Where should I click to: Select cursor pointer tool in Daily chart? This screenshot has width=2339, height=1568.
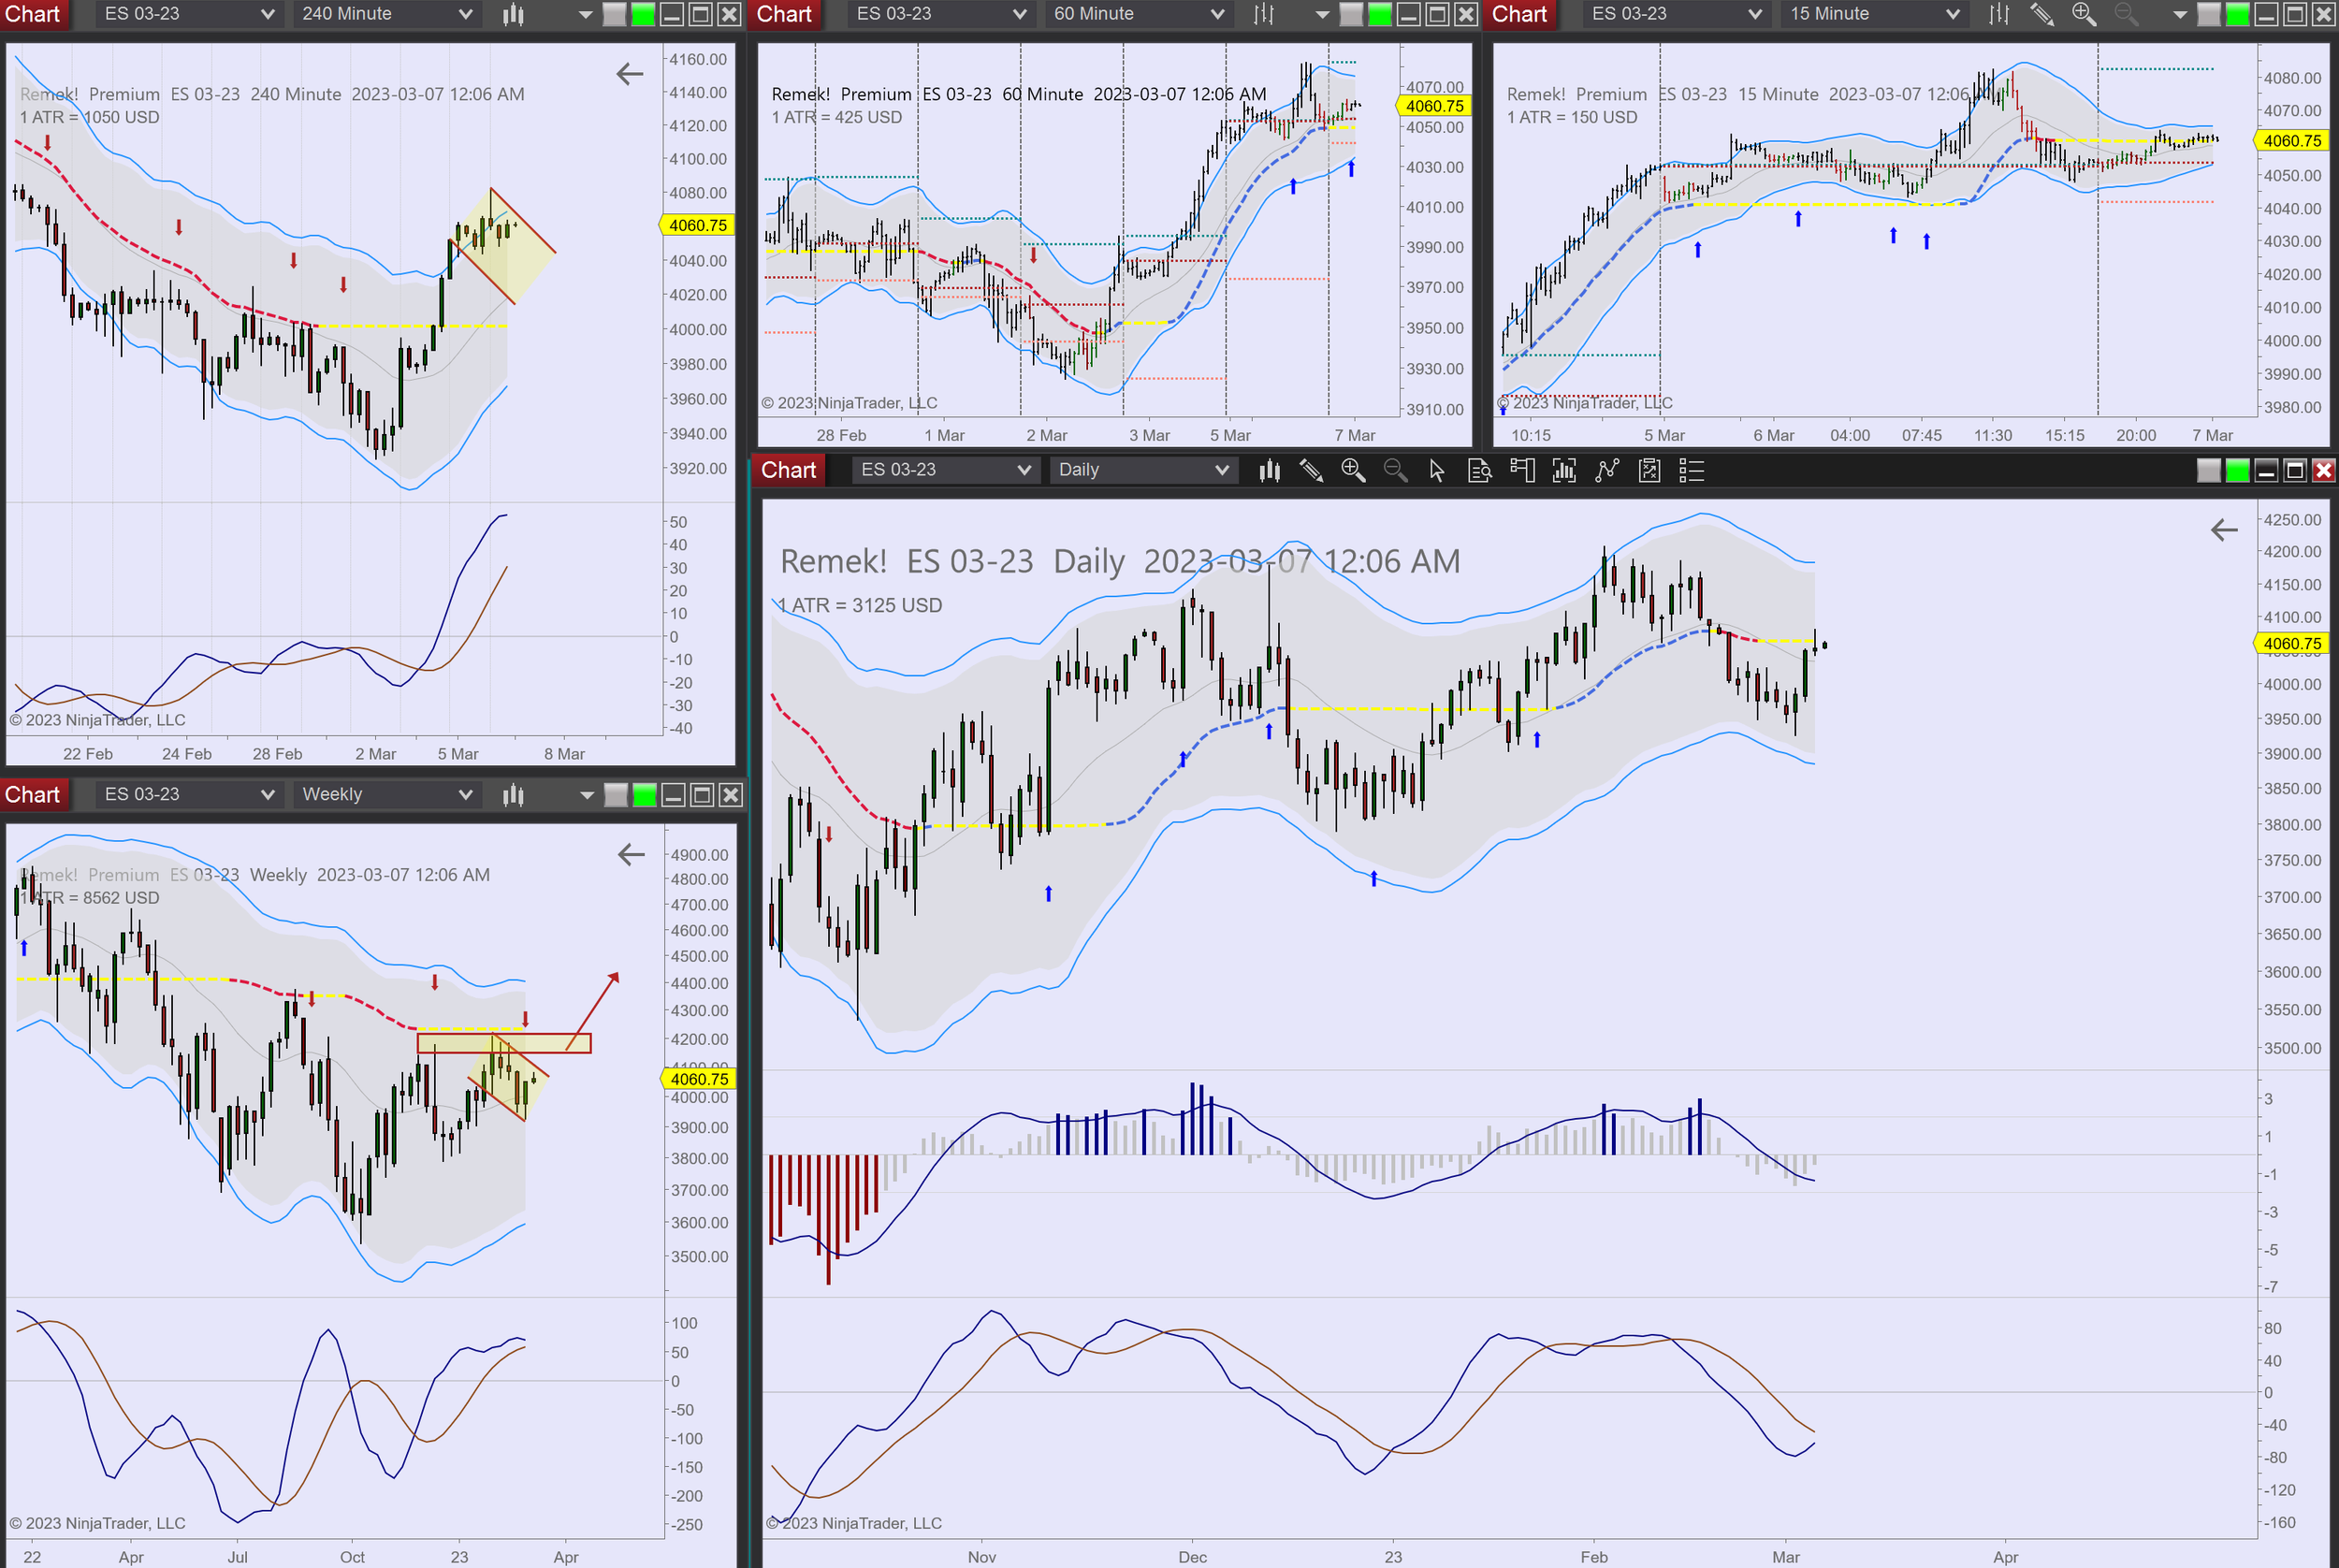[1437, 470]
